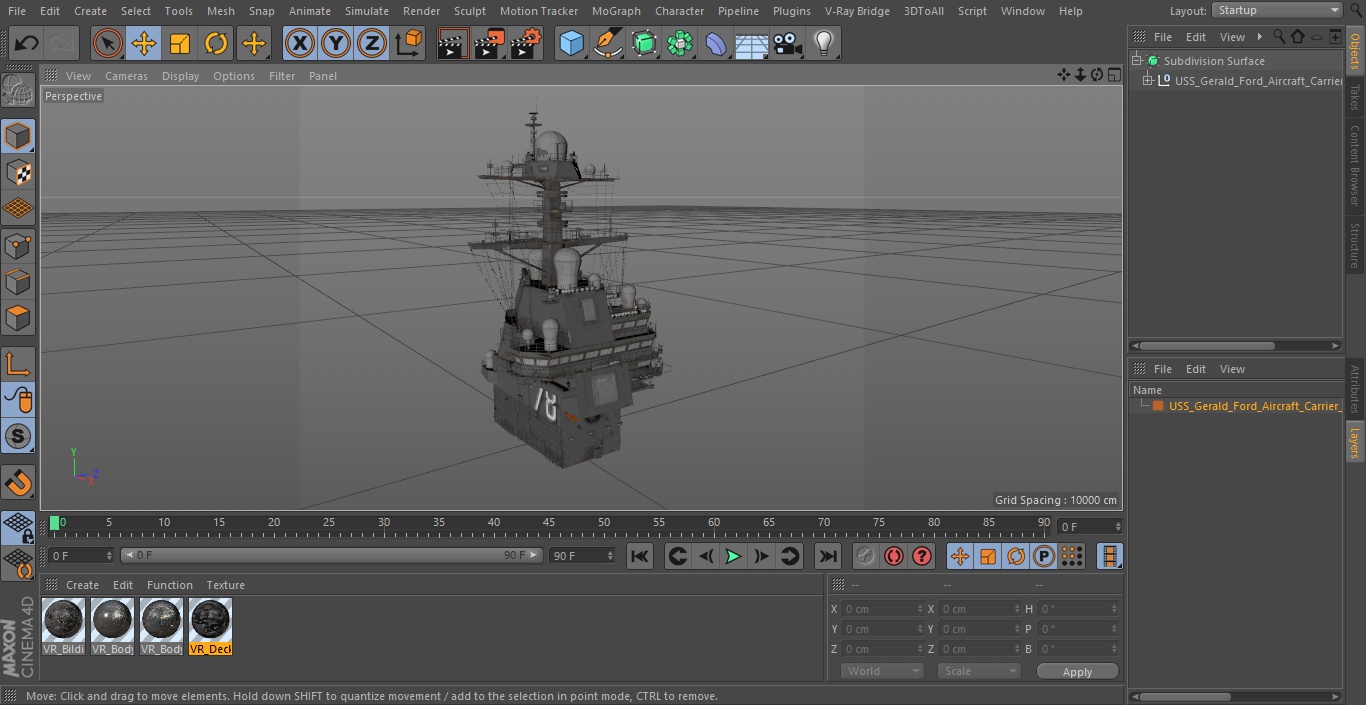Expand USS_Gerald_Ford_Aircraft_Carrier object node

point(1148,81)
